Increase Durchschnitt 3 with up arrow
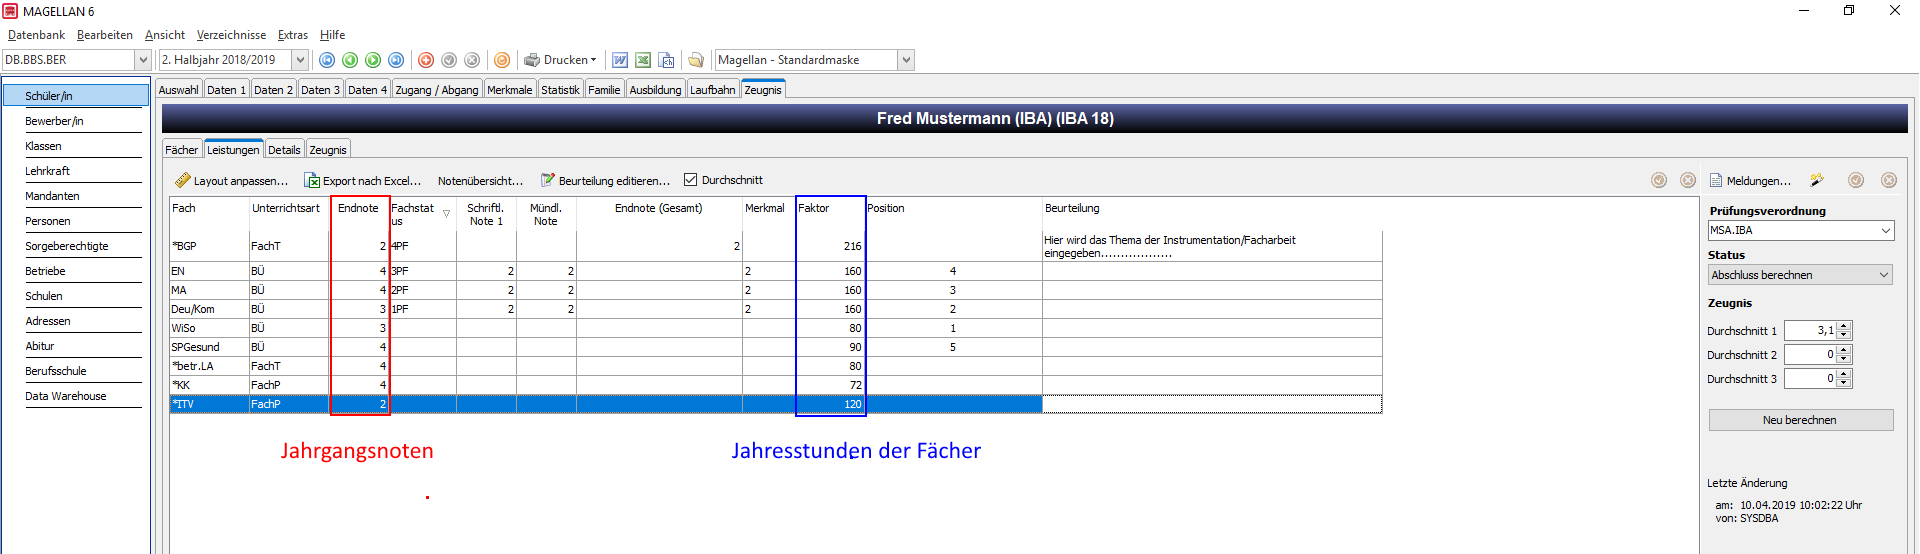This screenshot has width=1920, height=554. coord(1845,374)
